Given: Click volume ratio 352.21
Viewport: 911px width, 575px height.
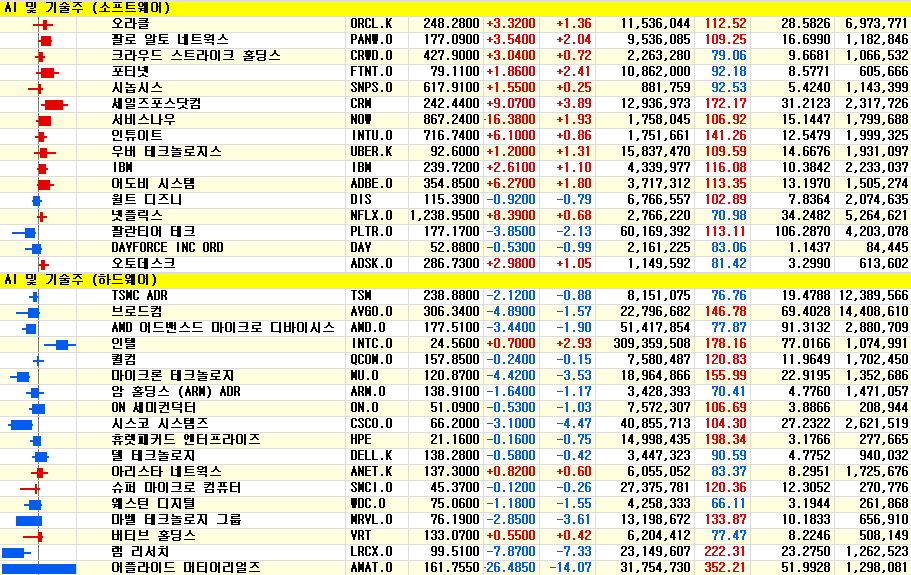Looking at the screenshot, I should [x=725, y=567].
